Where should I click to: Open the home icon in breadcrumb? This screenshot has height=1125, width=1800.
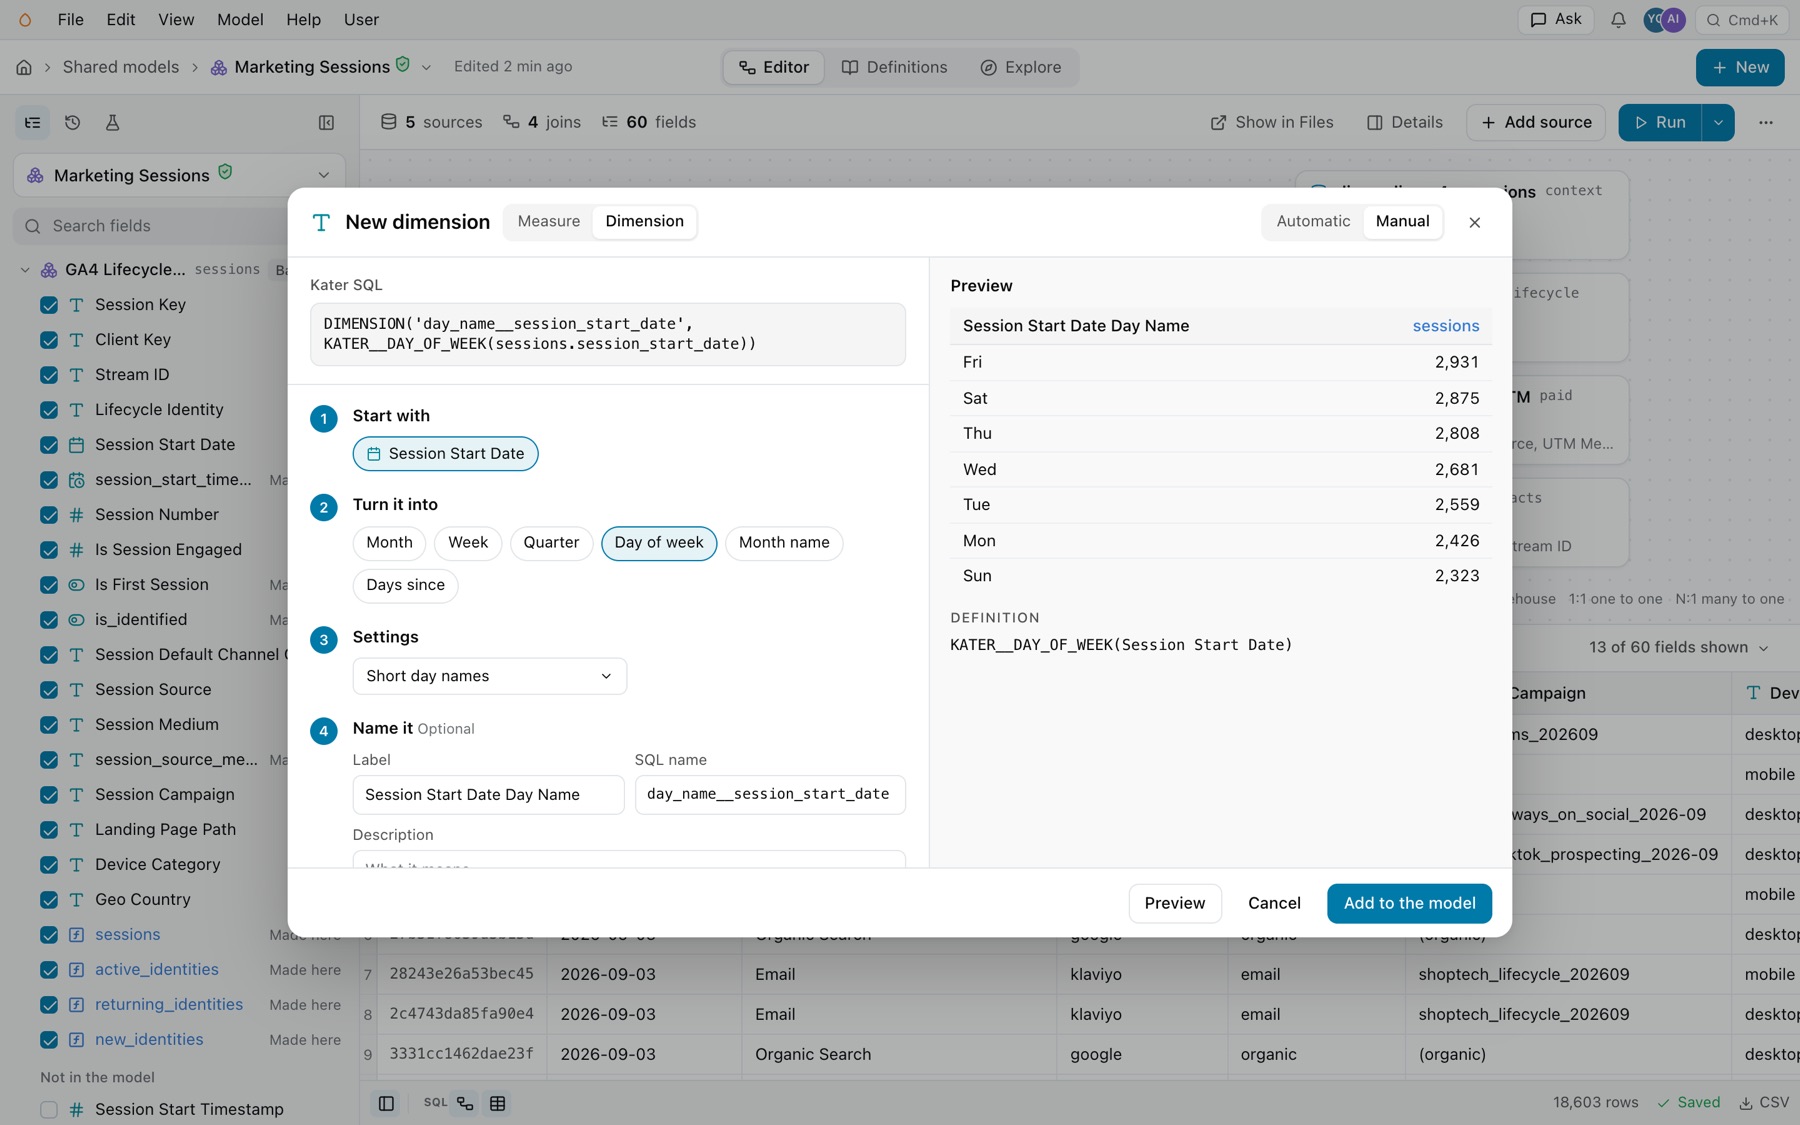[x=24, y=67]
